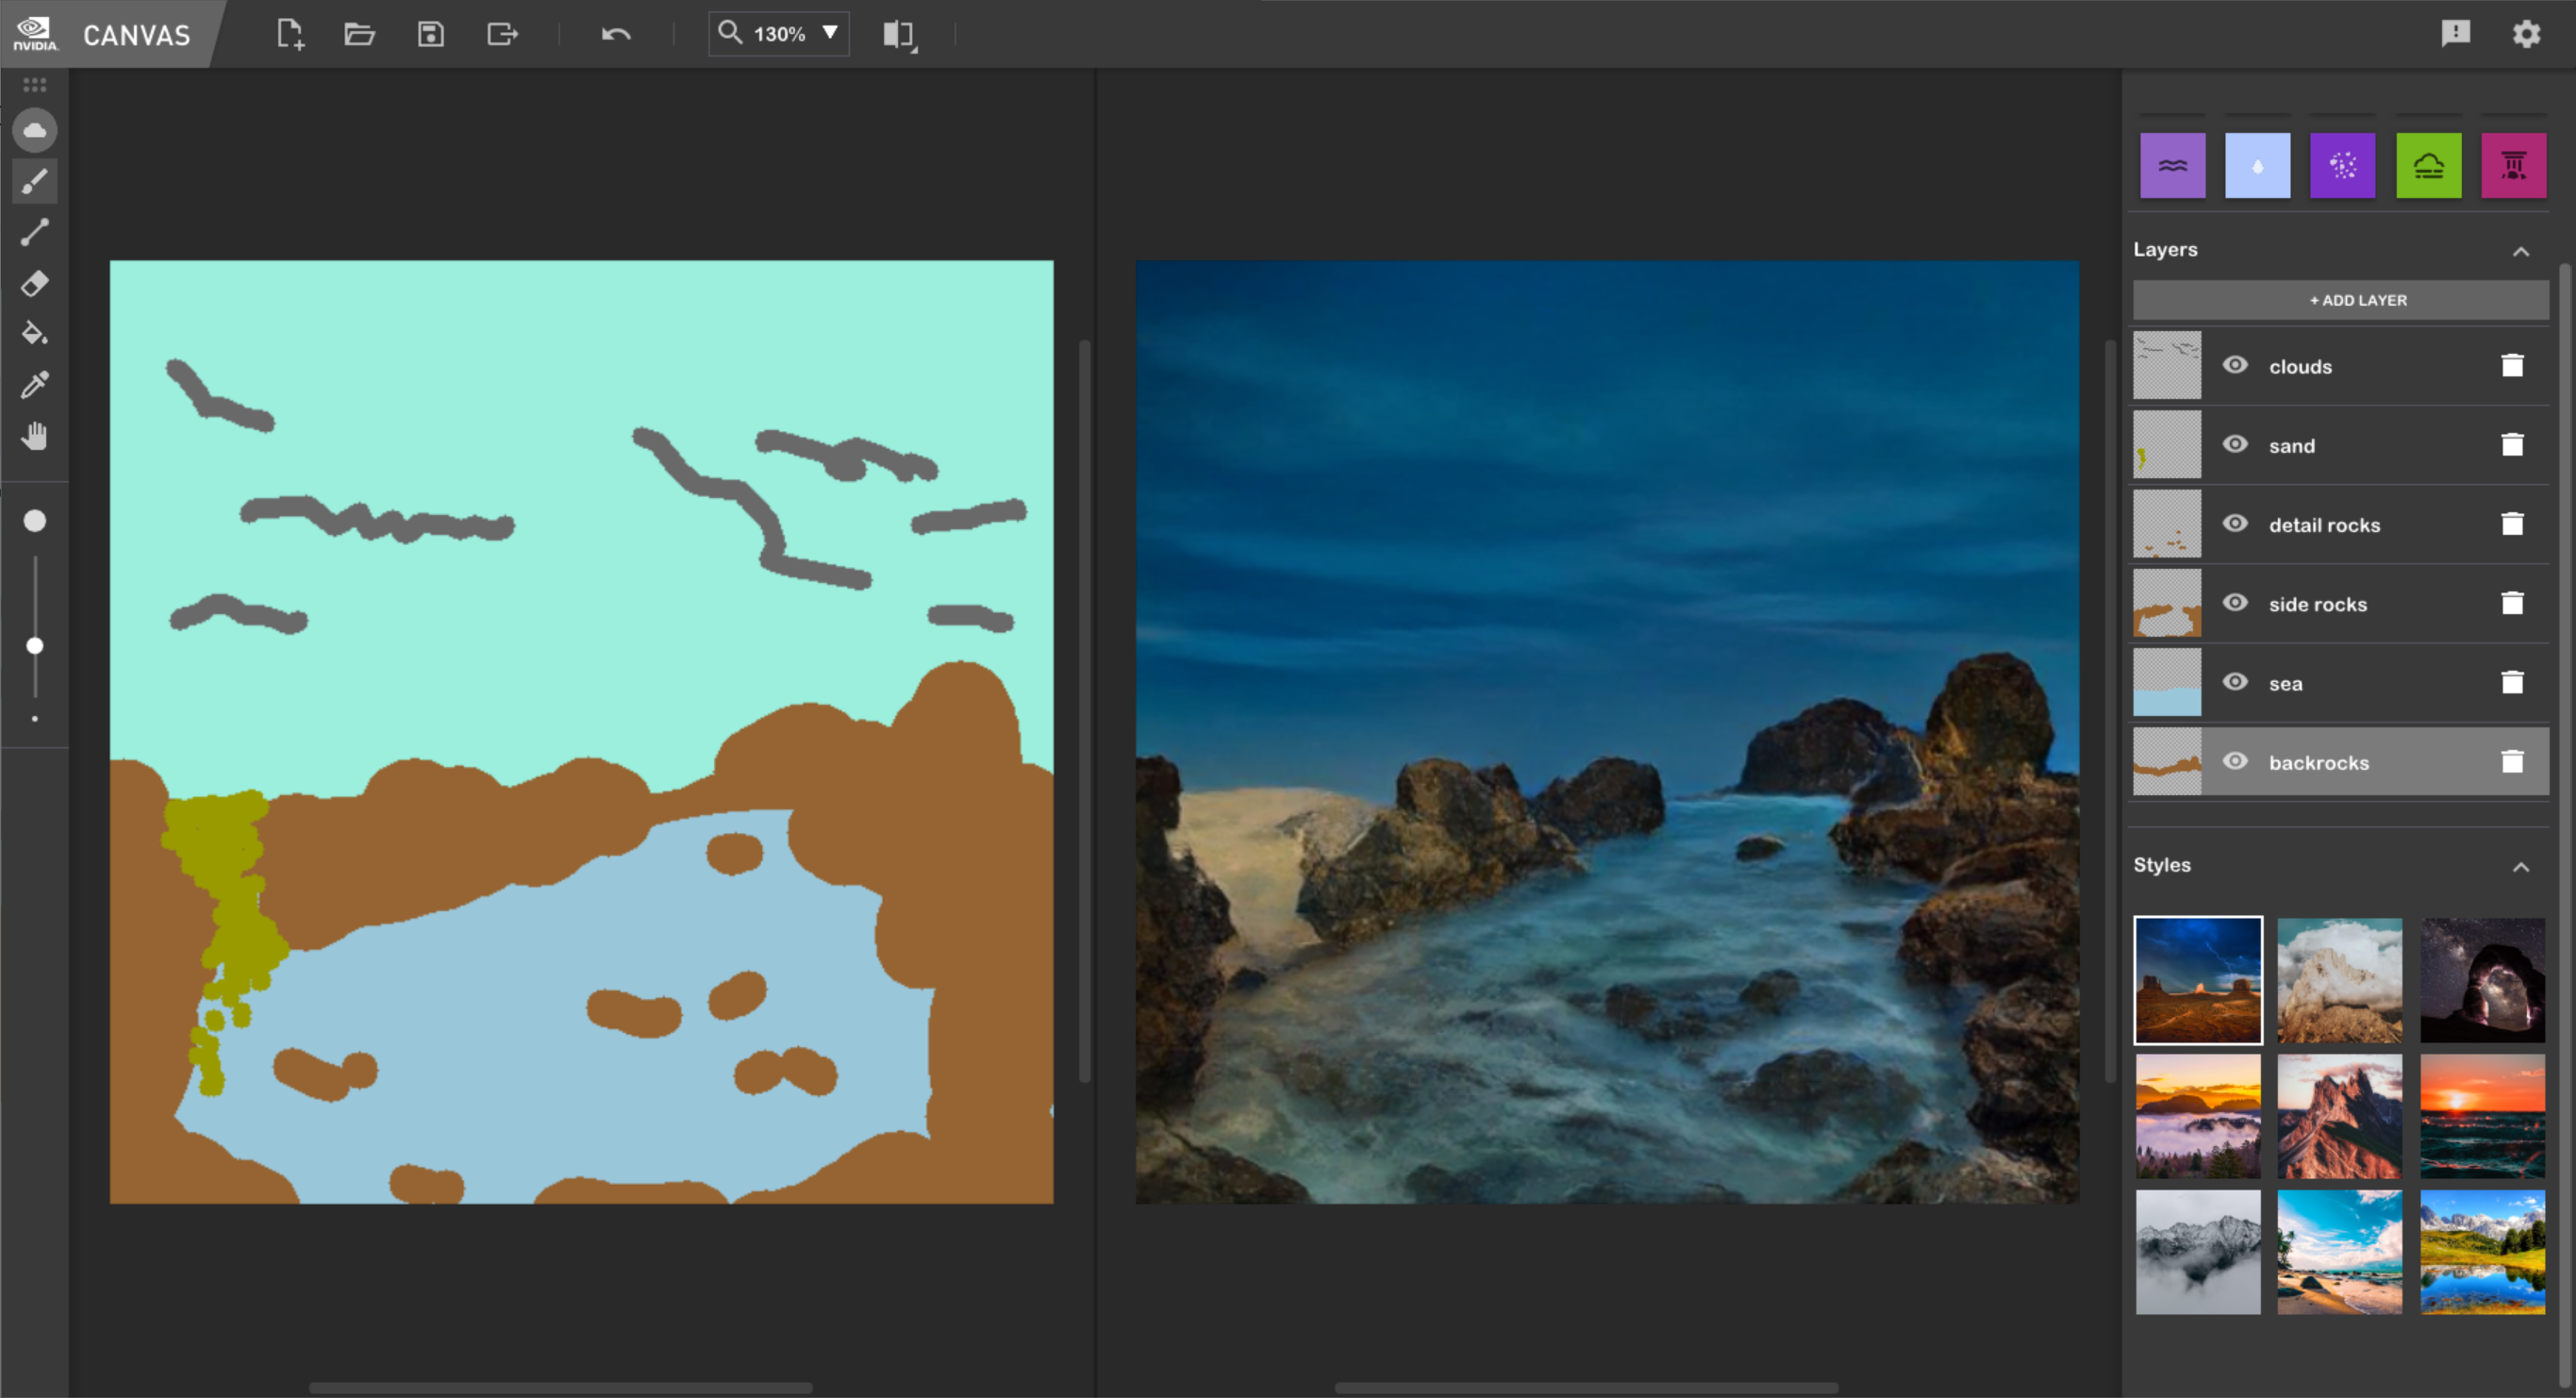Toggle canvas split-view mode
The height and width of the screenshot is (1398, 2576).
point(896,33)
